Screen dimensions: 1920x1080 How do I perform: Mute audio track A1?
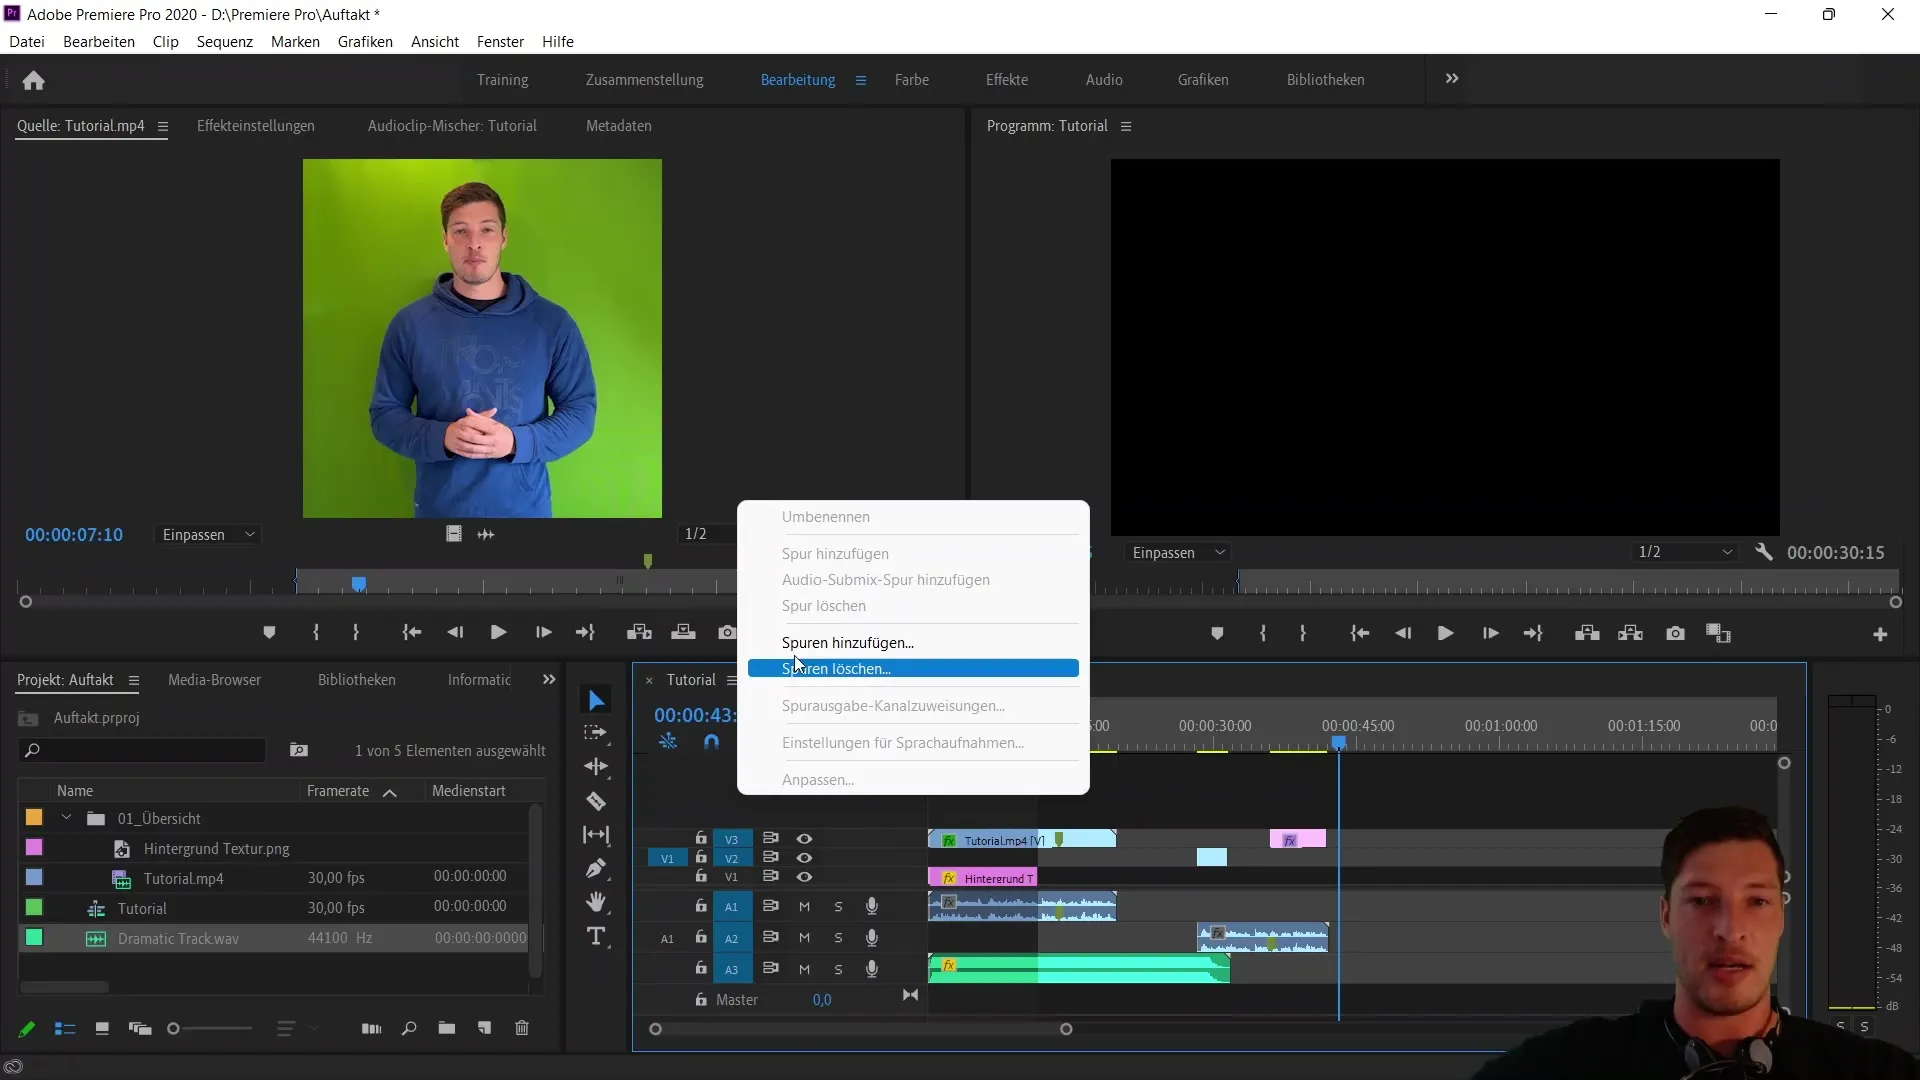(804, 907)
